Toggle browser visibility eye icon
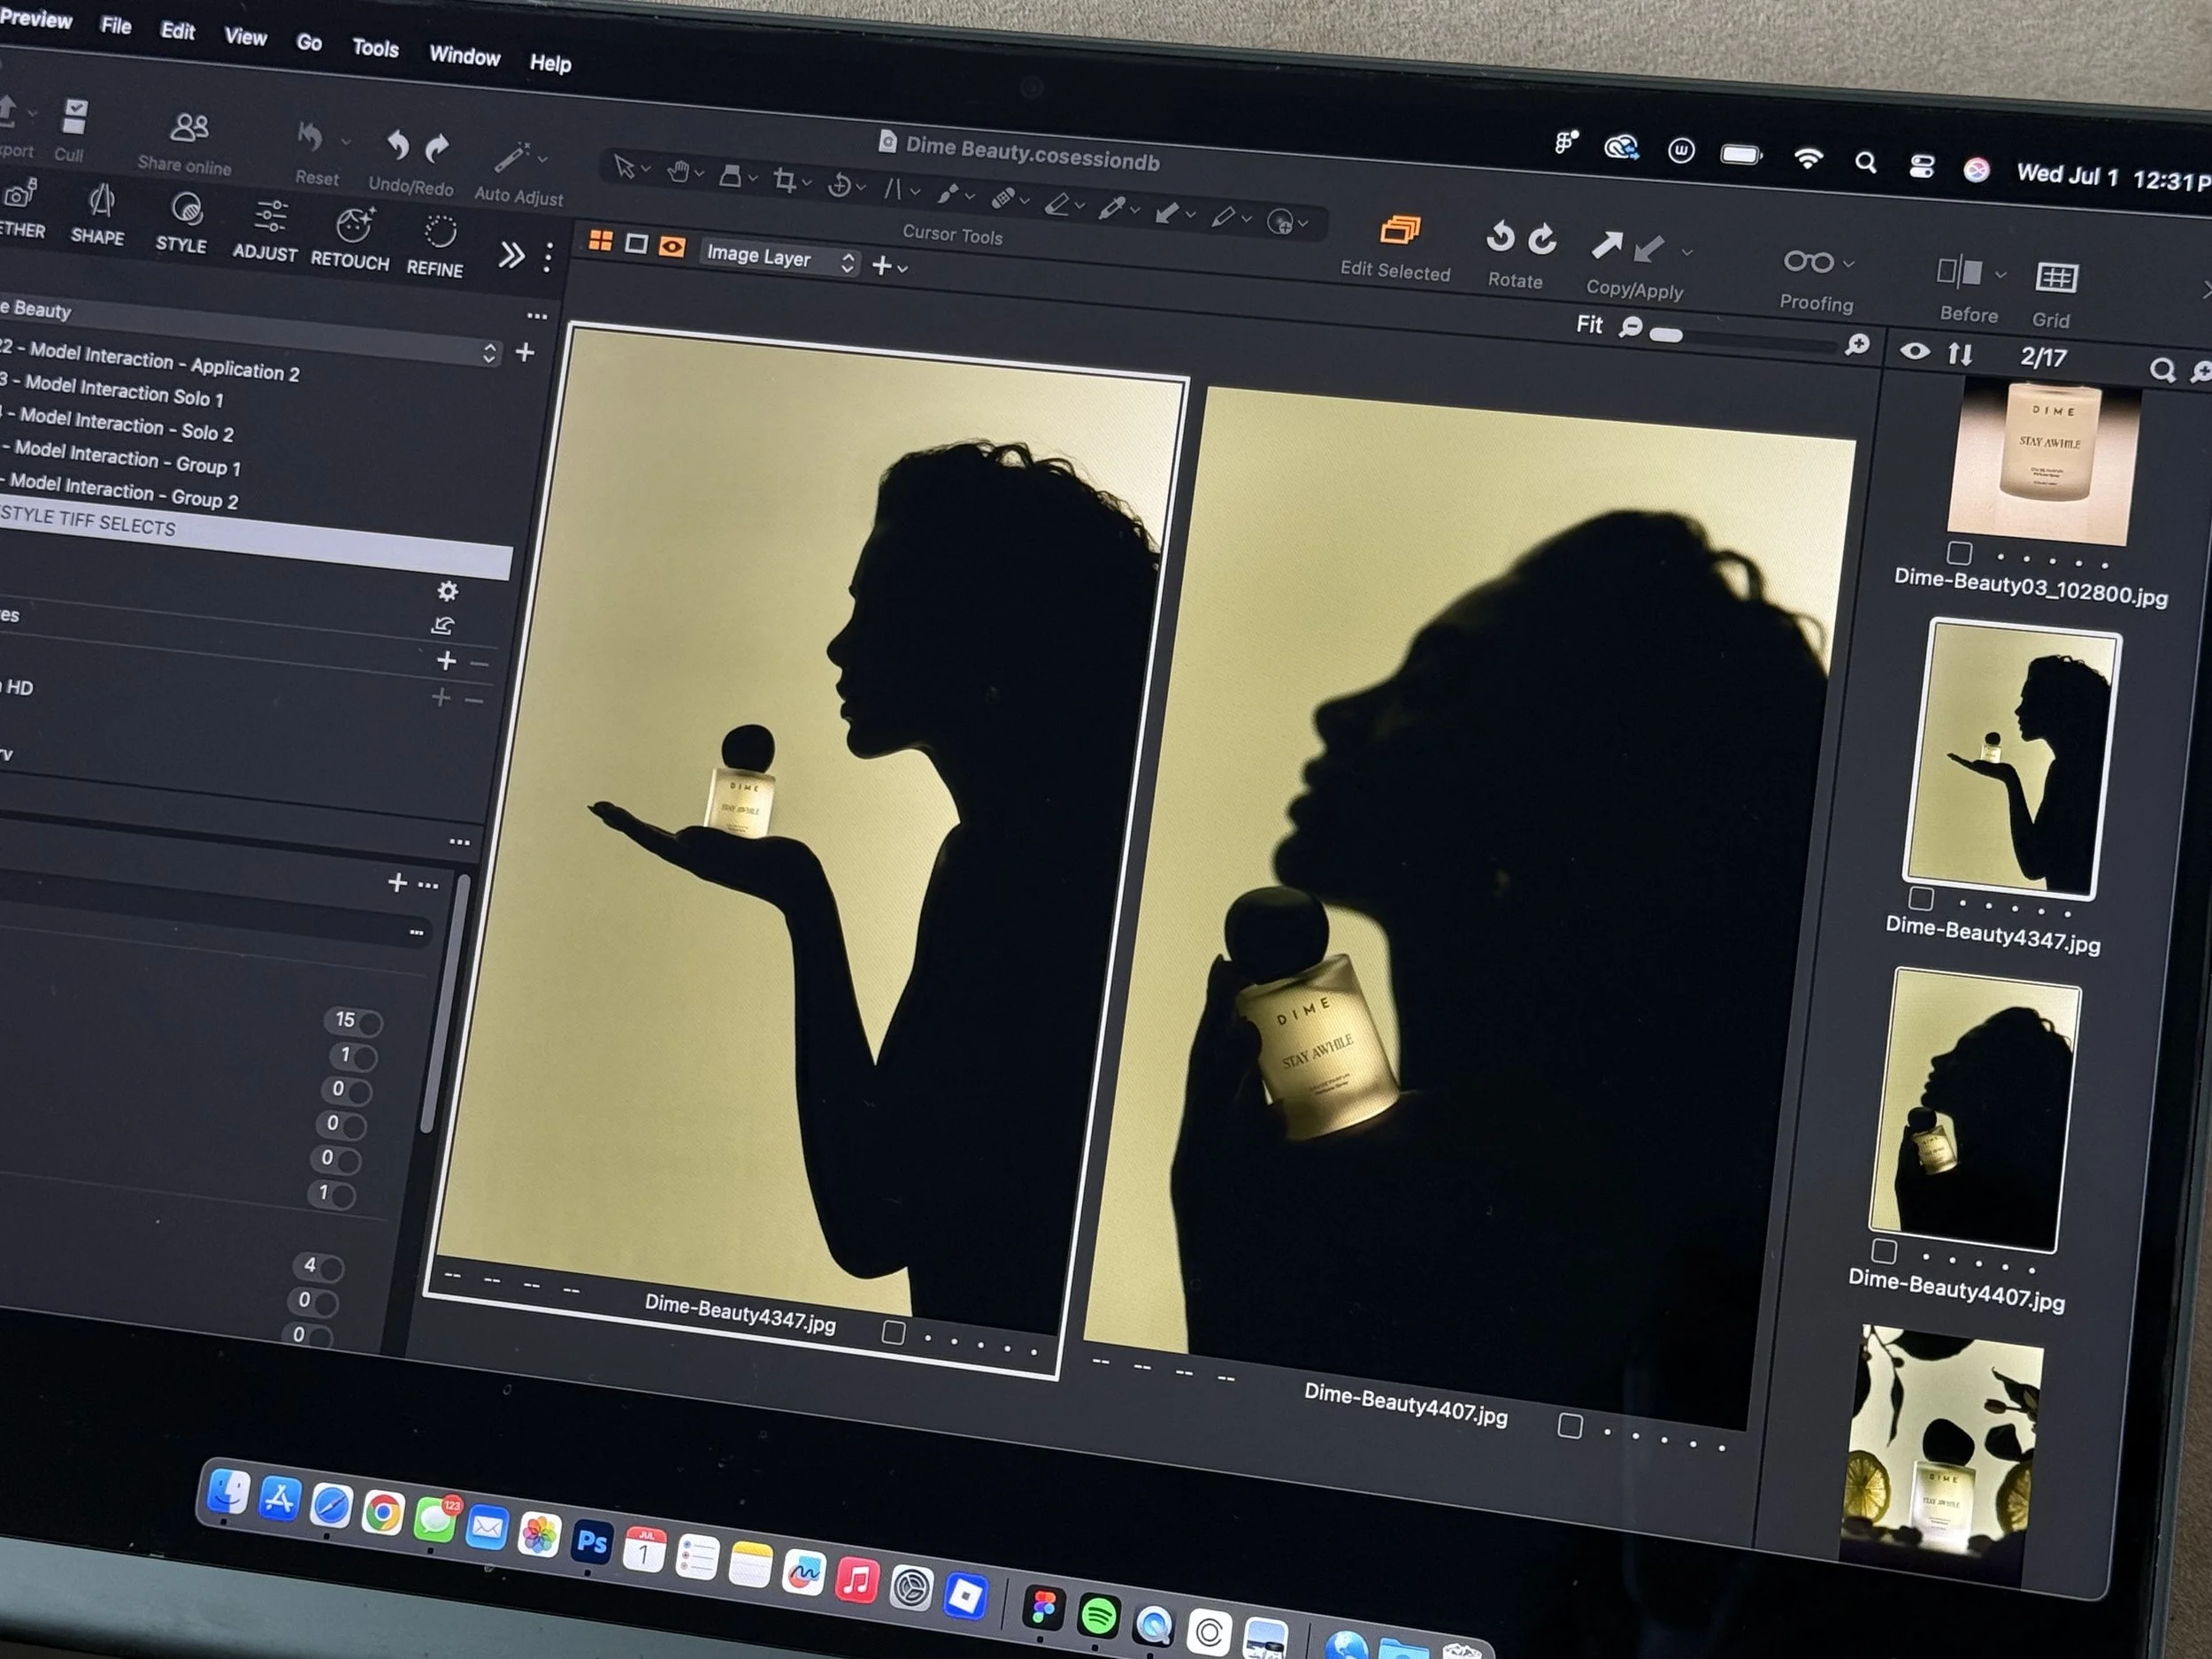This screenshot has height=1659, width=2212. point(1914,351)
